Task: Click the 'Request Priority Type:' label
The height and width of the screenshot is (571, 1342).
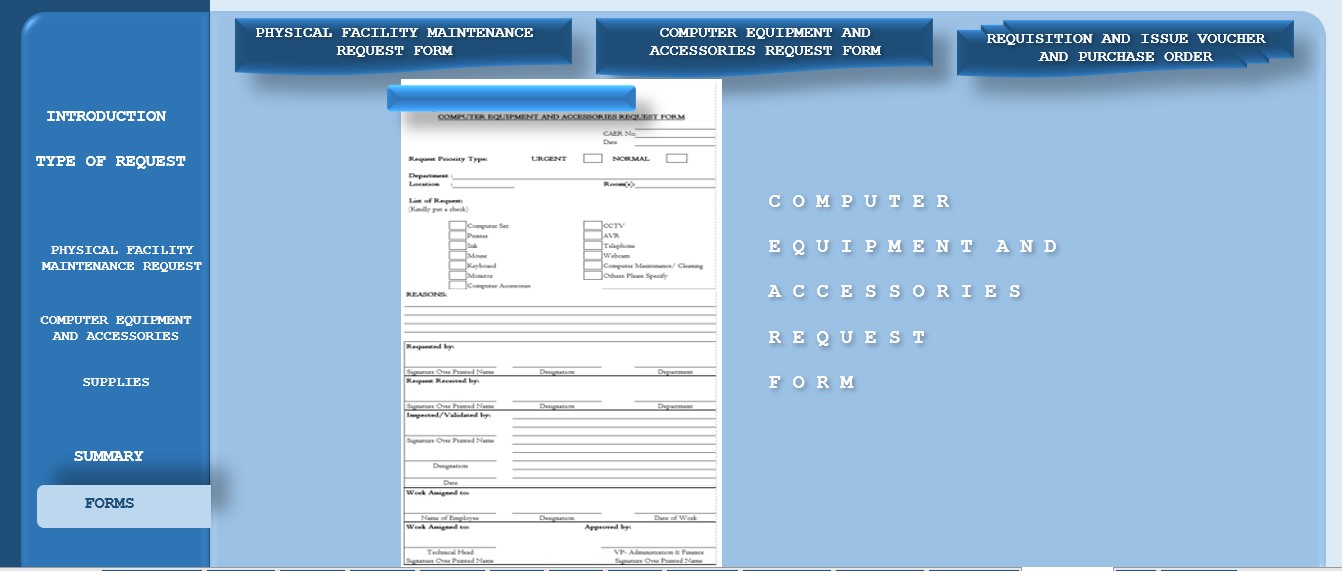Action: click(448, 159)
